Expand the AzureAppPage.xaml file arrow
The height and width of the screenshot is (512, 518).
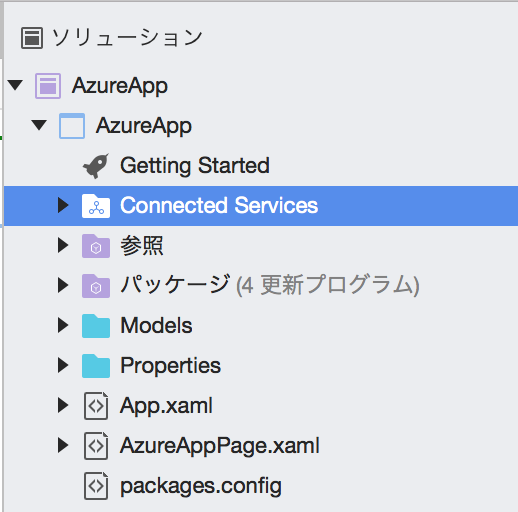(63, 445)
